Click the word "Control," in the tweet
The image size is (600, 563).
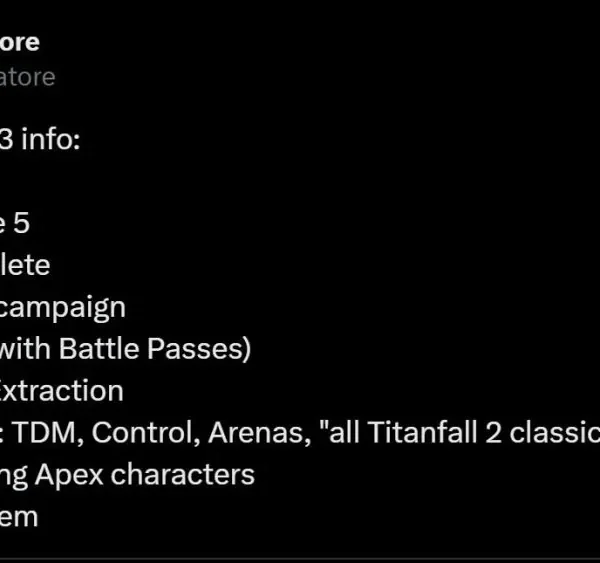click(146, 433)
